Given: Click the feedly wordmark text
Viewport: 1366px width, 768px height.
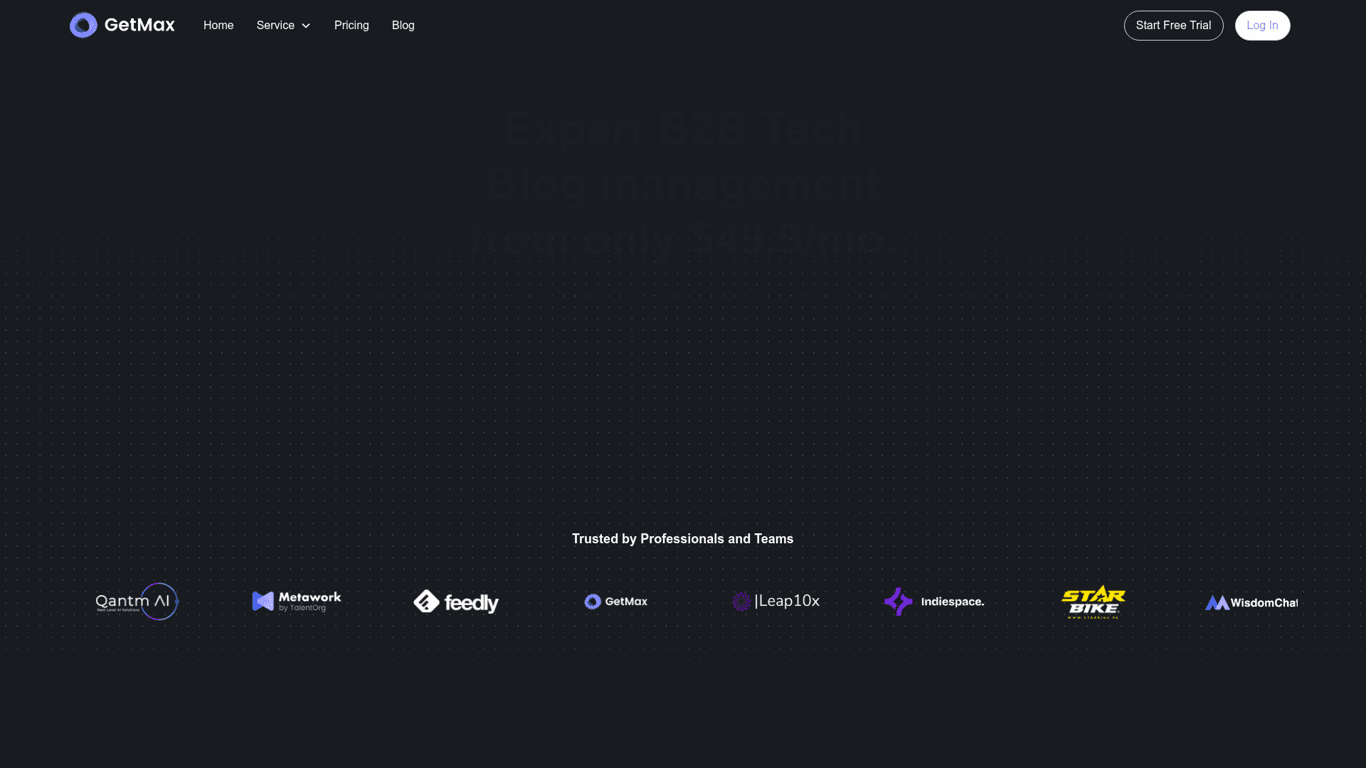Looking at the screenshot, I should [471, 603].
